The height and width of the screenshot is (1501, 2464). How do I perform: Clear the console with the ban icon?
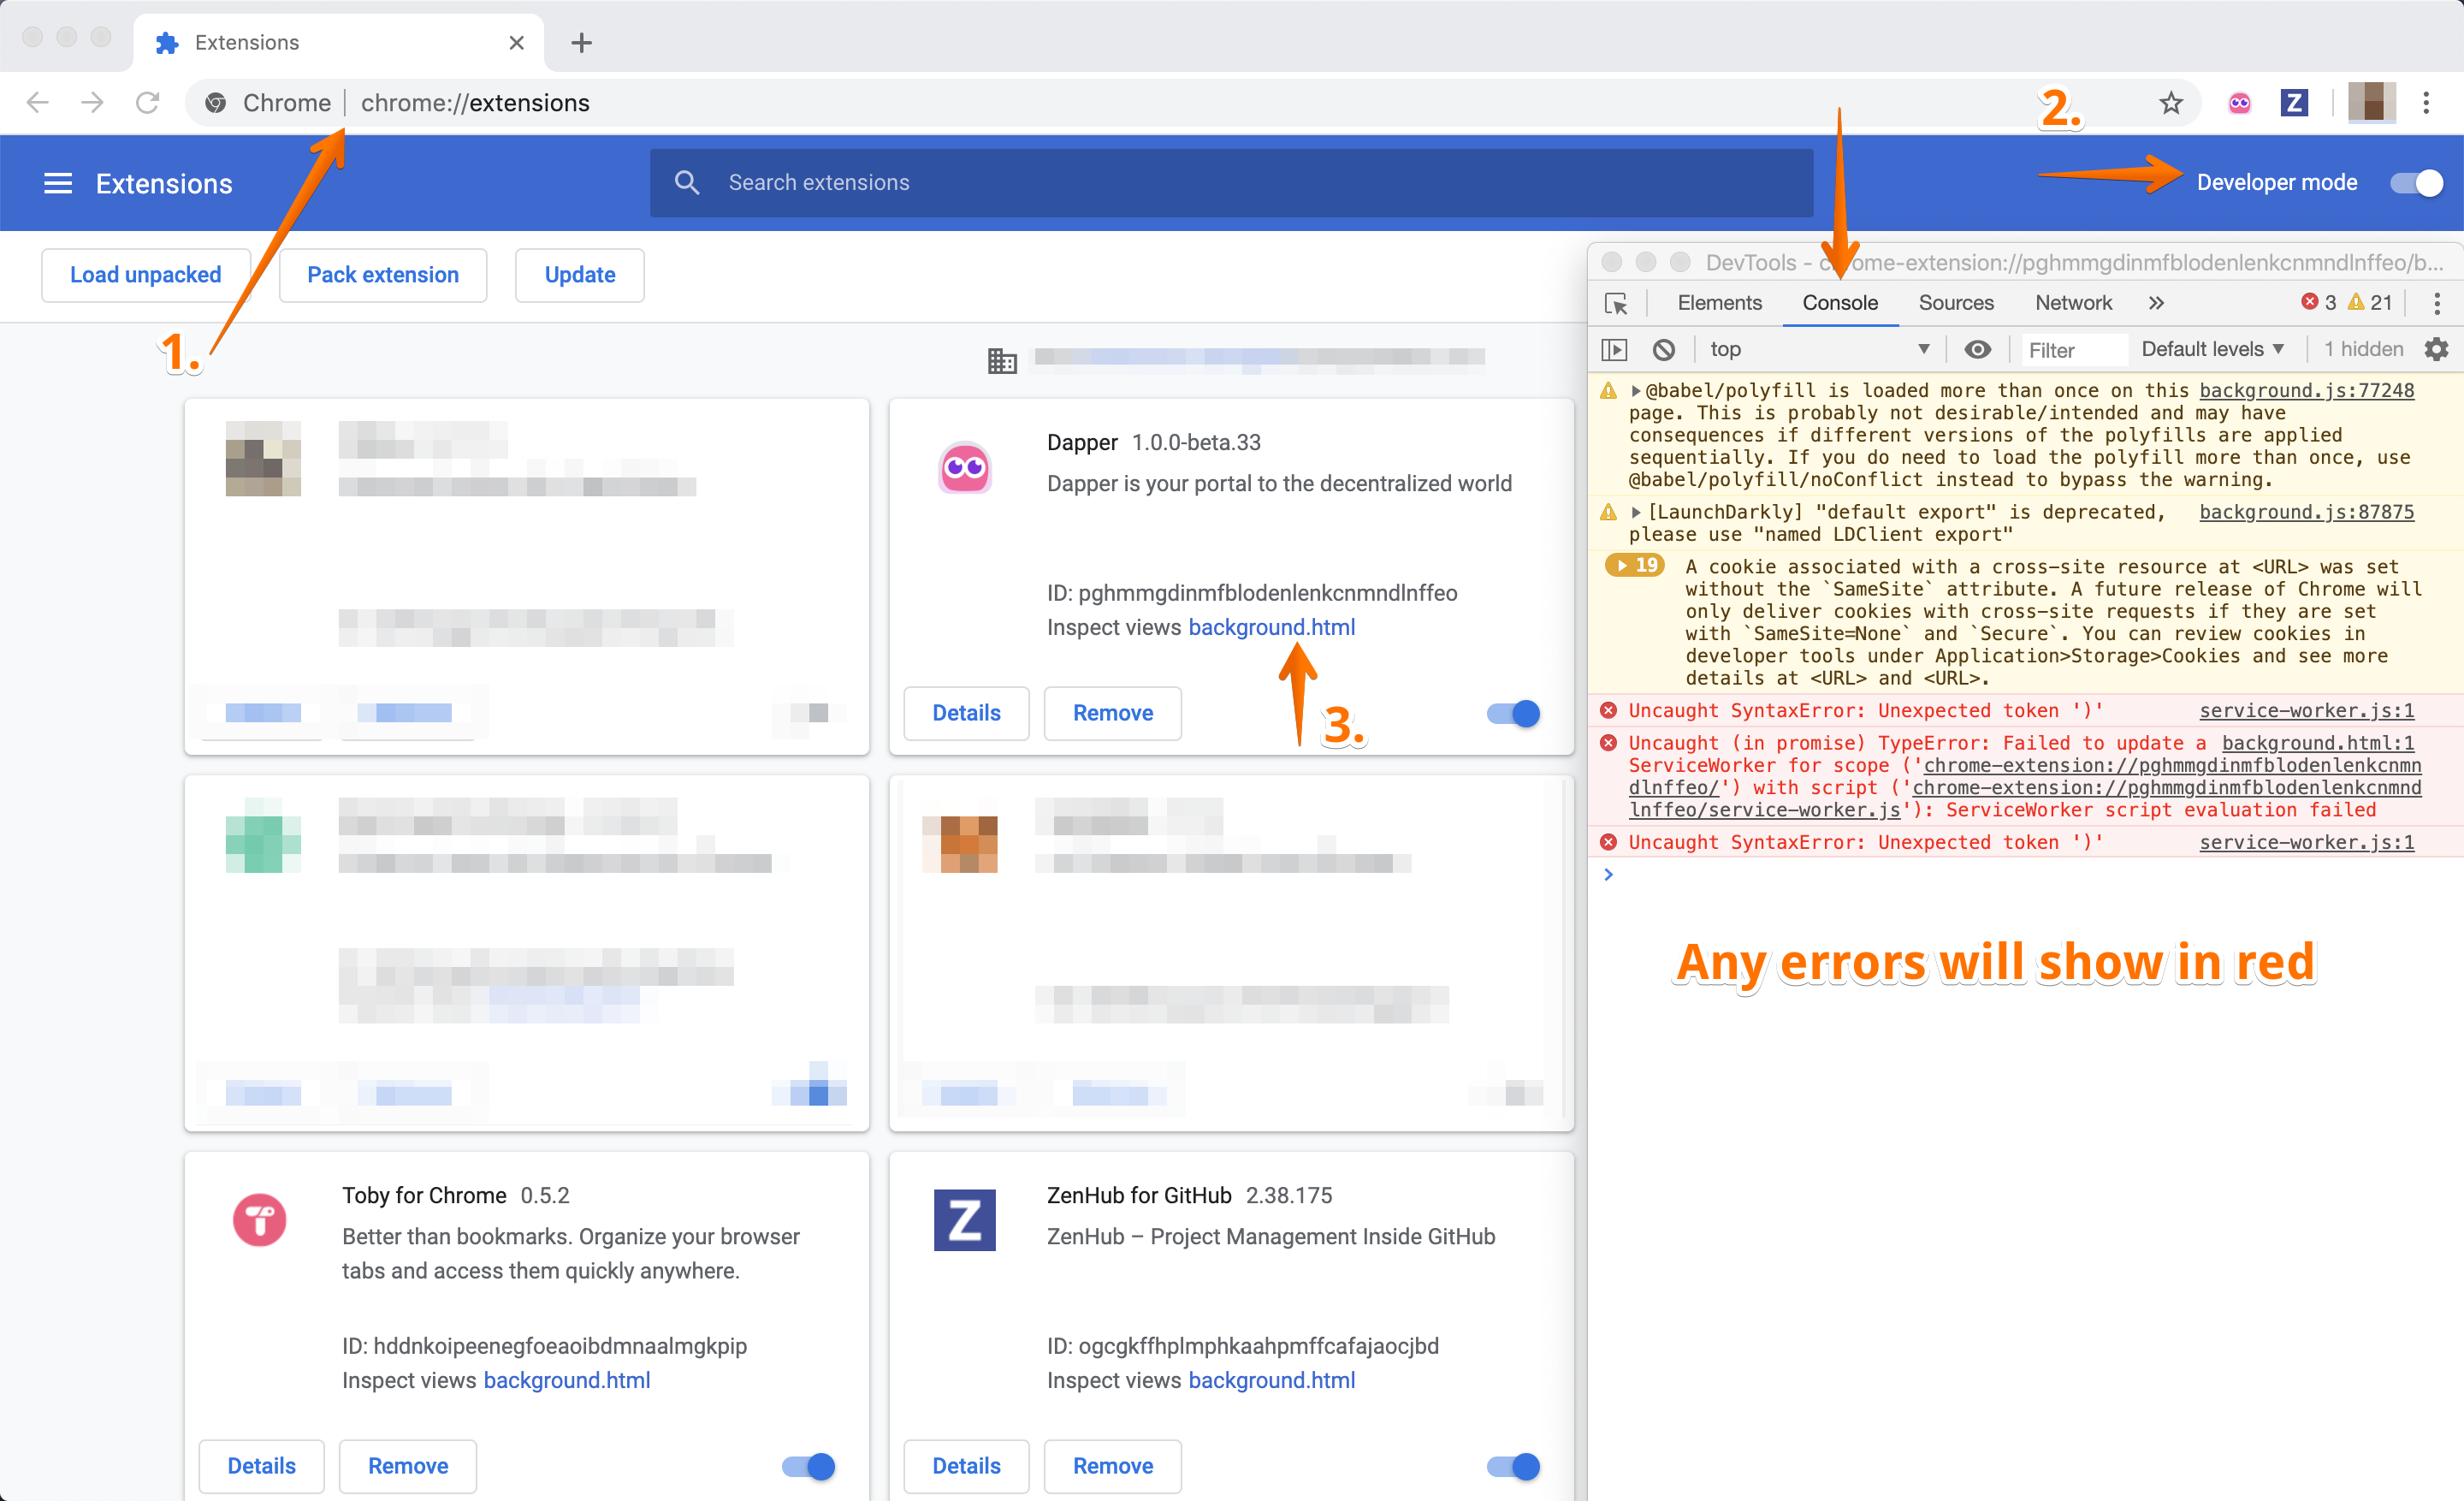pos(1663,349)
